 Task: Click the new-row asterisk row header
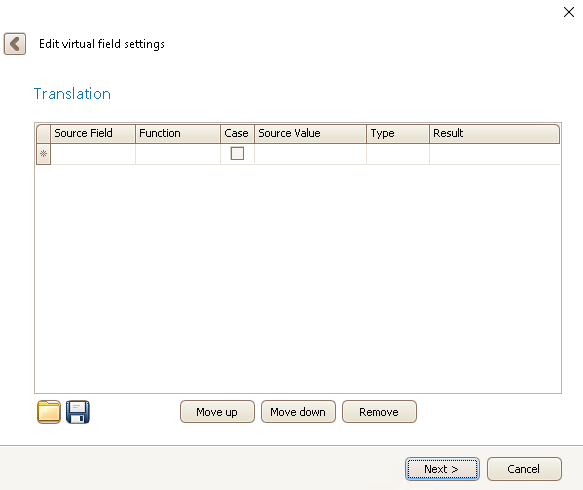pyautogui.click(x=44, y=154)
